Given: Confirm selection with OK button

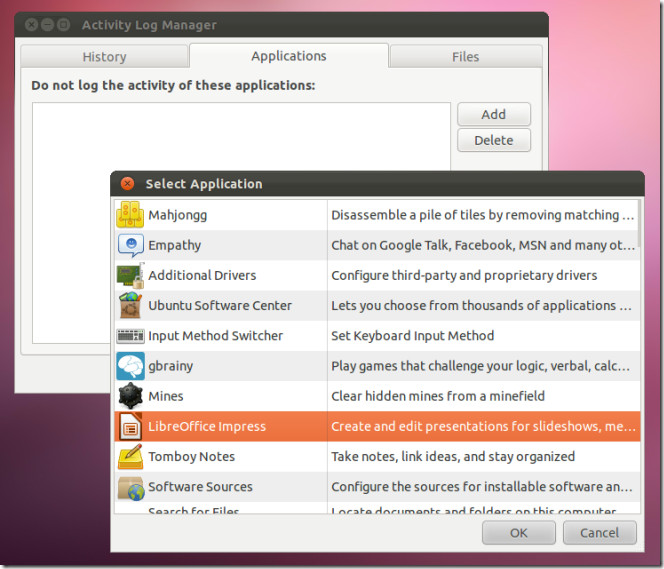Looking at the screenshot, I should (519, 533).
